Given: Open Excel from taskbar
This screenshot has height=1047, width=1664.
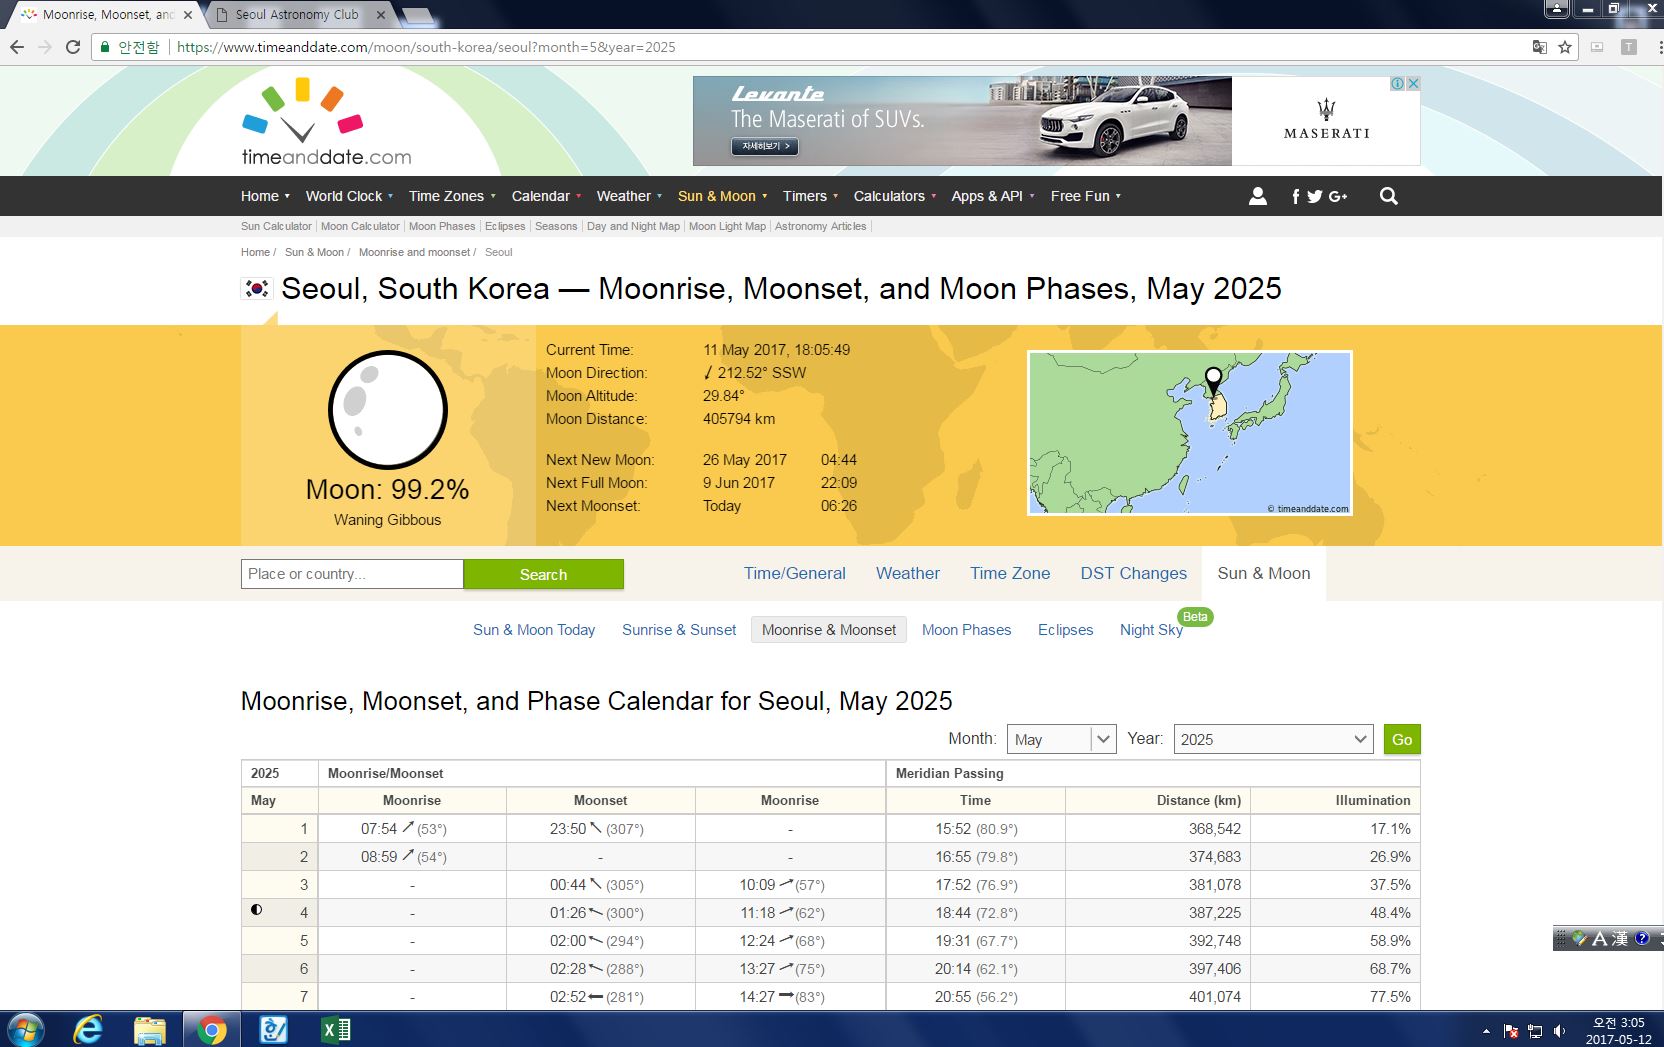Looking at the screenshot, I should point(335,1029).
